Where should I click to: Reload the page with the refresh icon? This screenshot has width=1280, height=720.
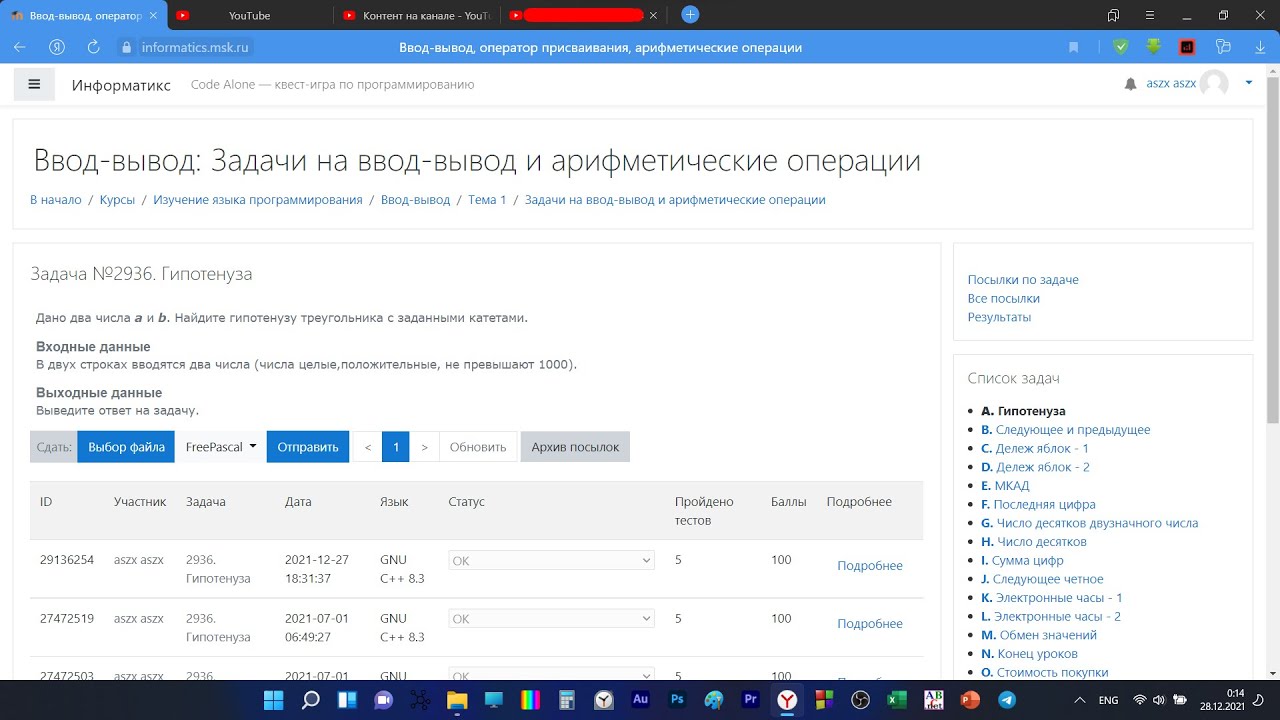pyautogui.click(x=93, y=47)
